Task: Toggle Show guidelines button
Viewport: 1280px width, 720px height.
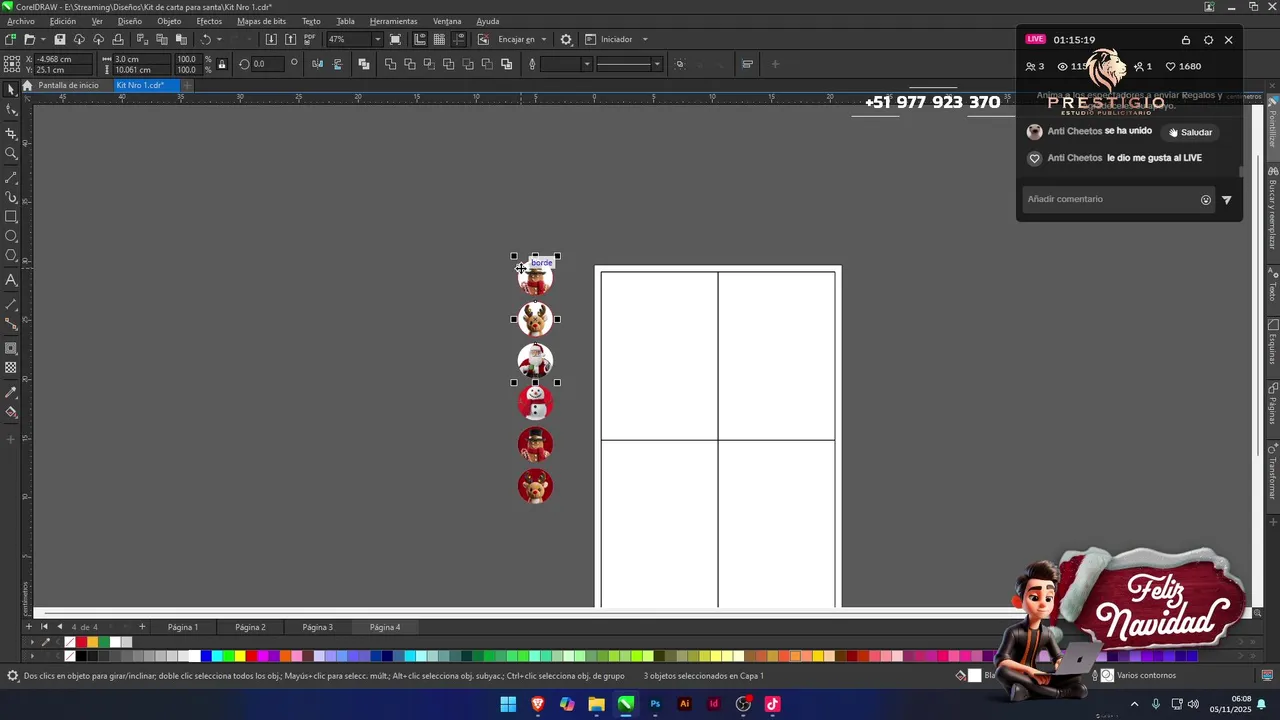Action: tap(458, 39)
